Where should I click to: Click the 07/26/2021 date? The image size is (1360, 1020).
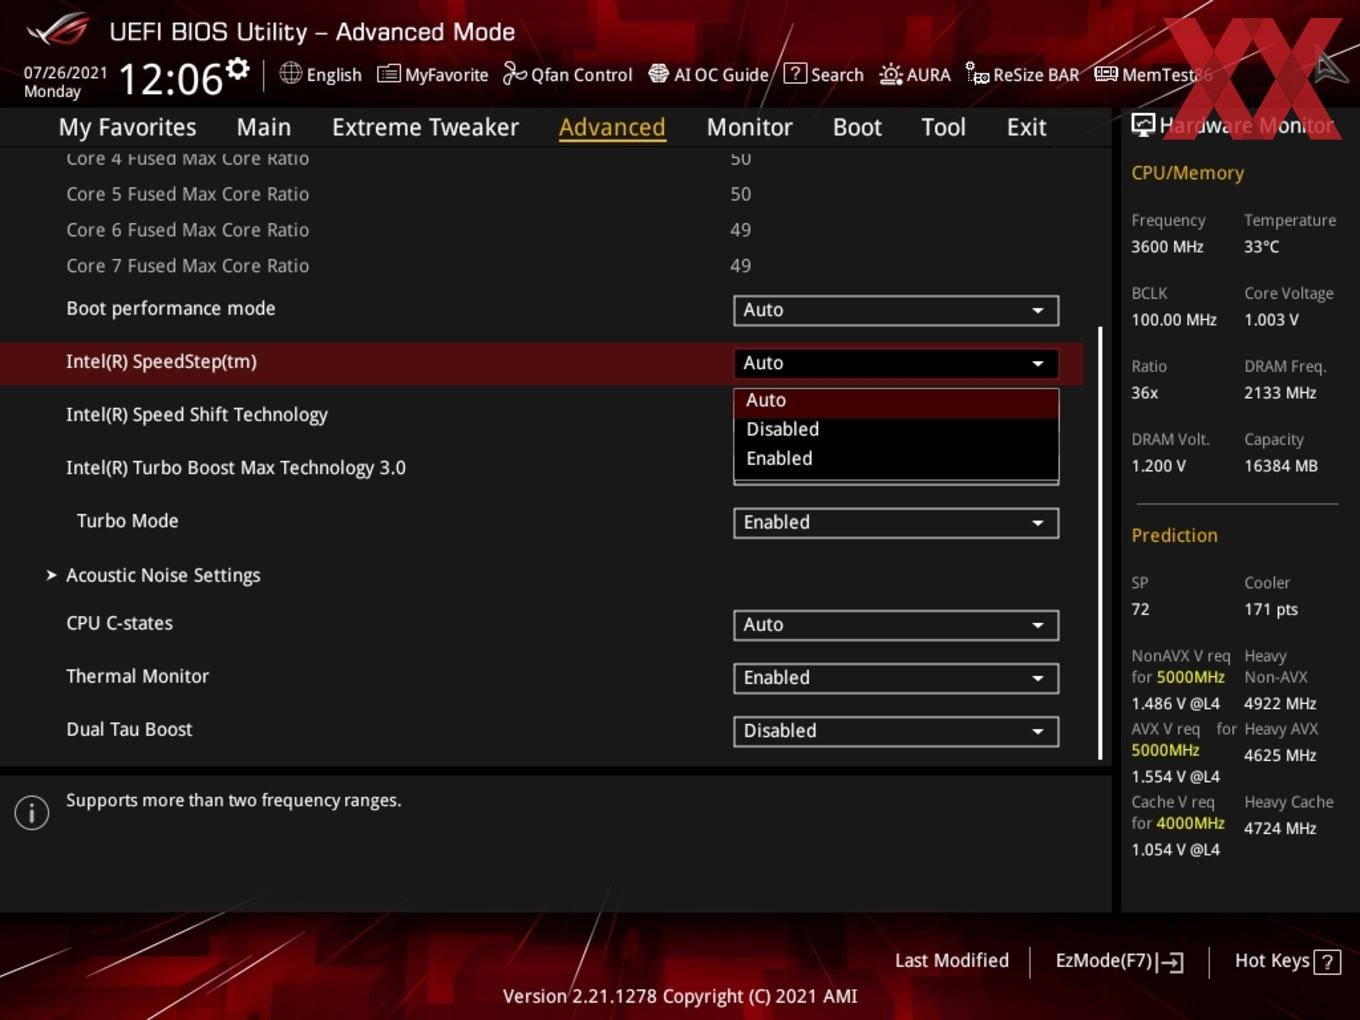[x=65, y=72]
